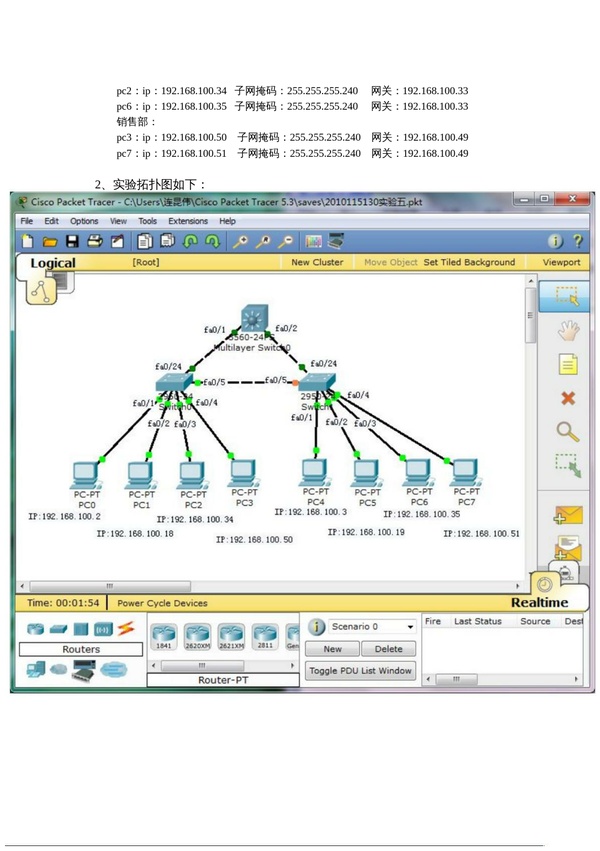600x851 pixels.
Task: Click the Multilayer Switch0 device
Action: pyautogui.click(x=252, y=319)
